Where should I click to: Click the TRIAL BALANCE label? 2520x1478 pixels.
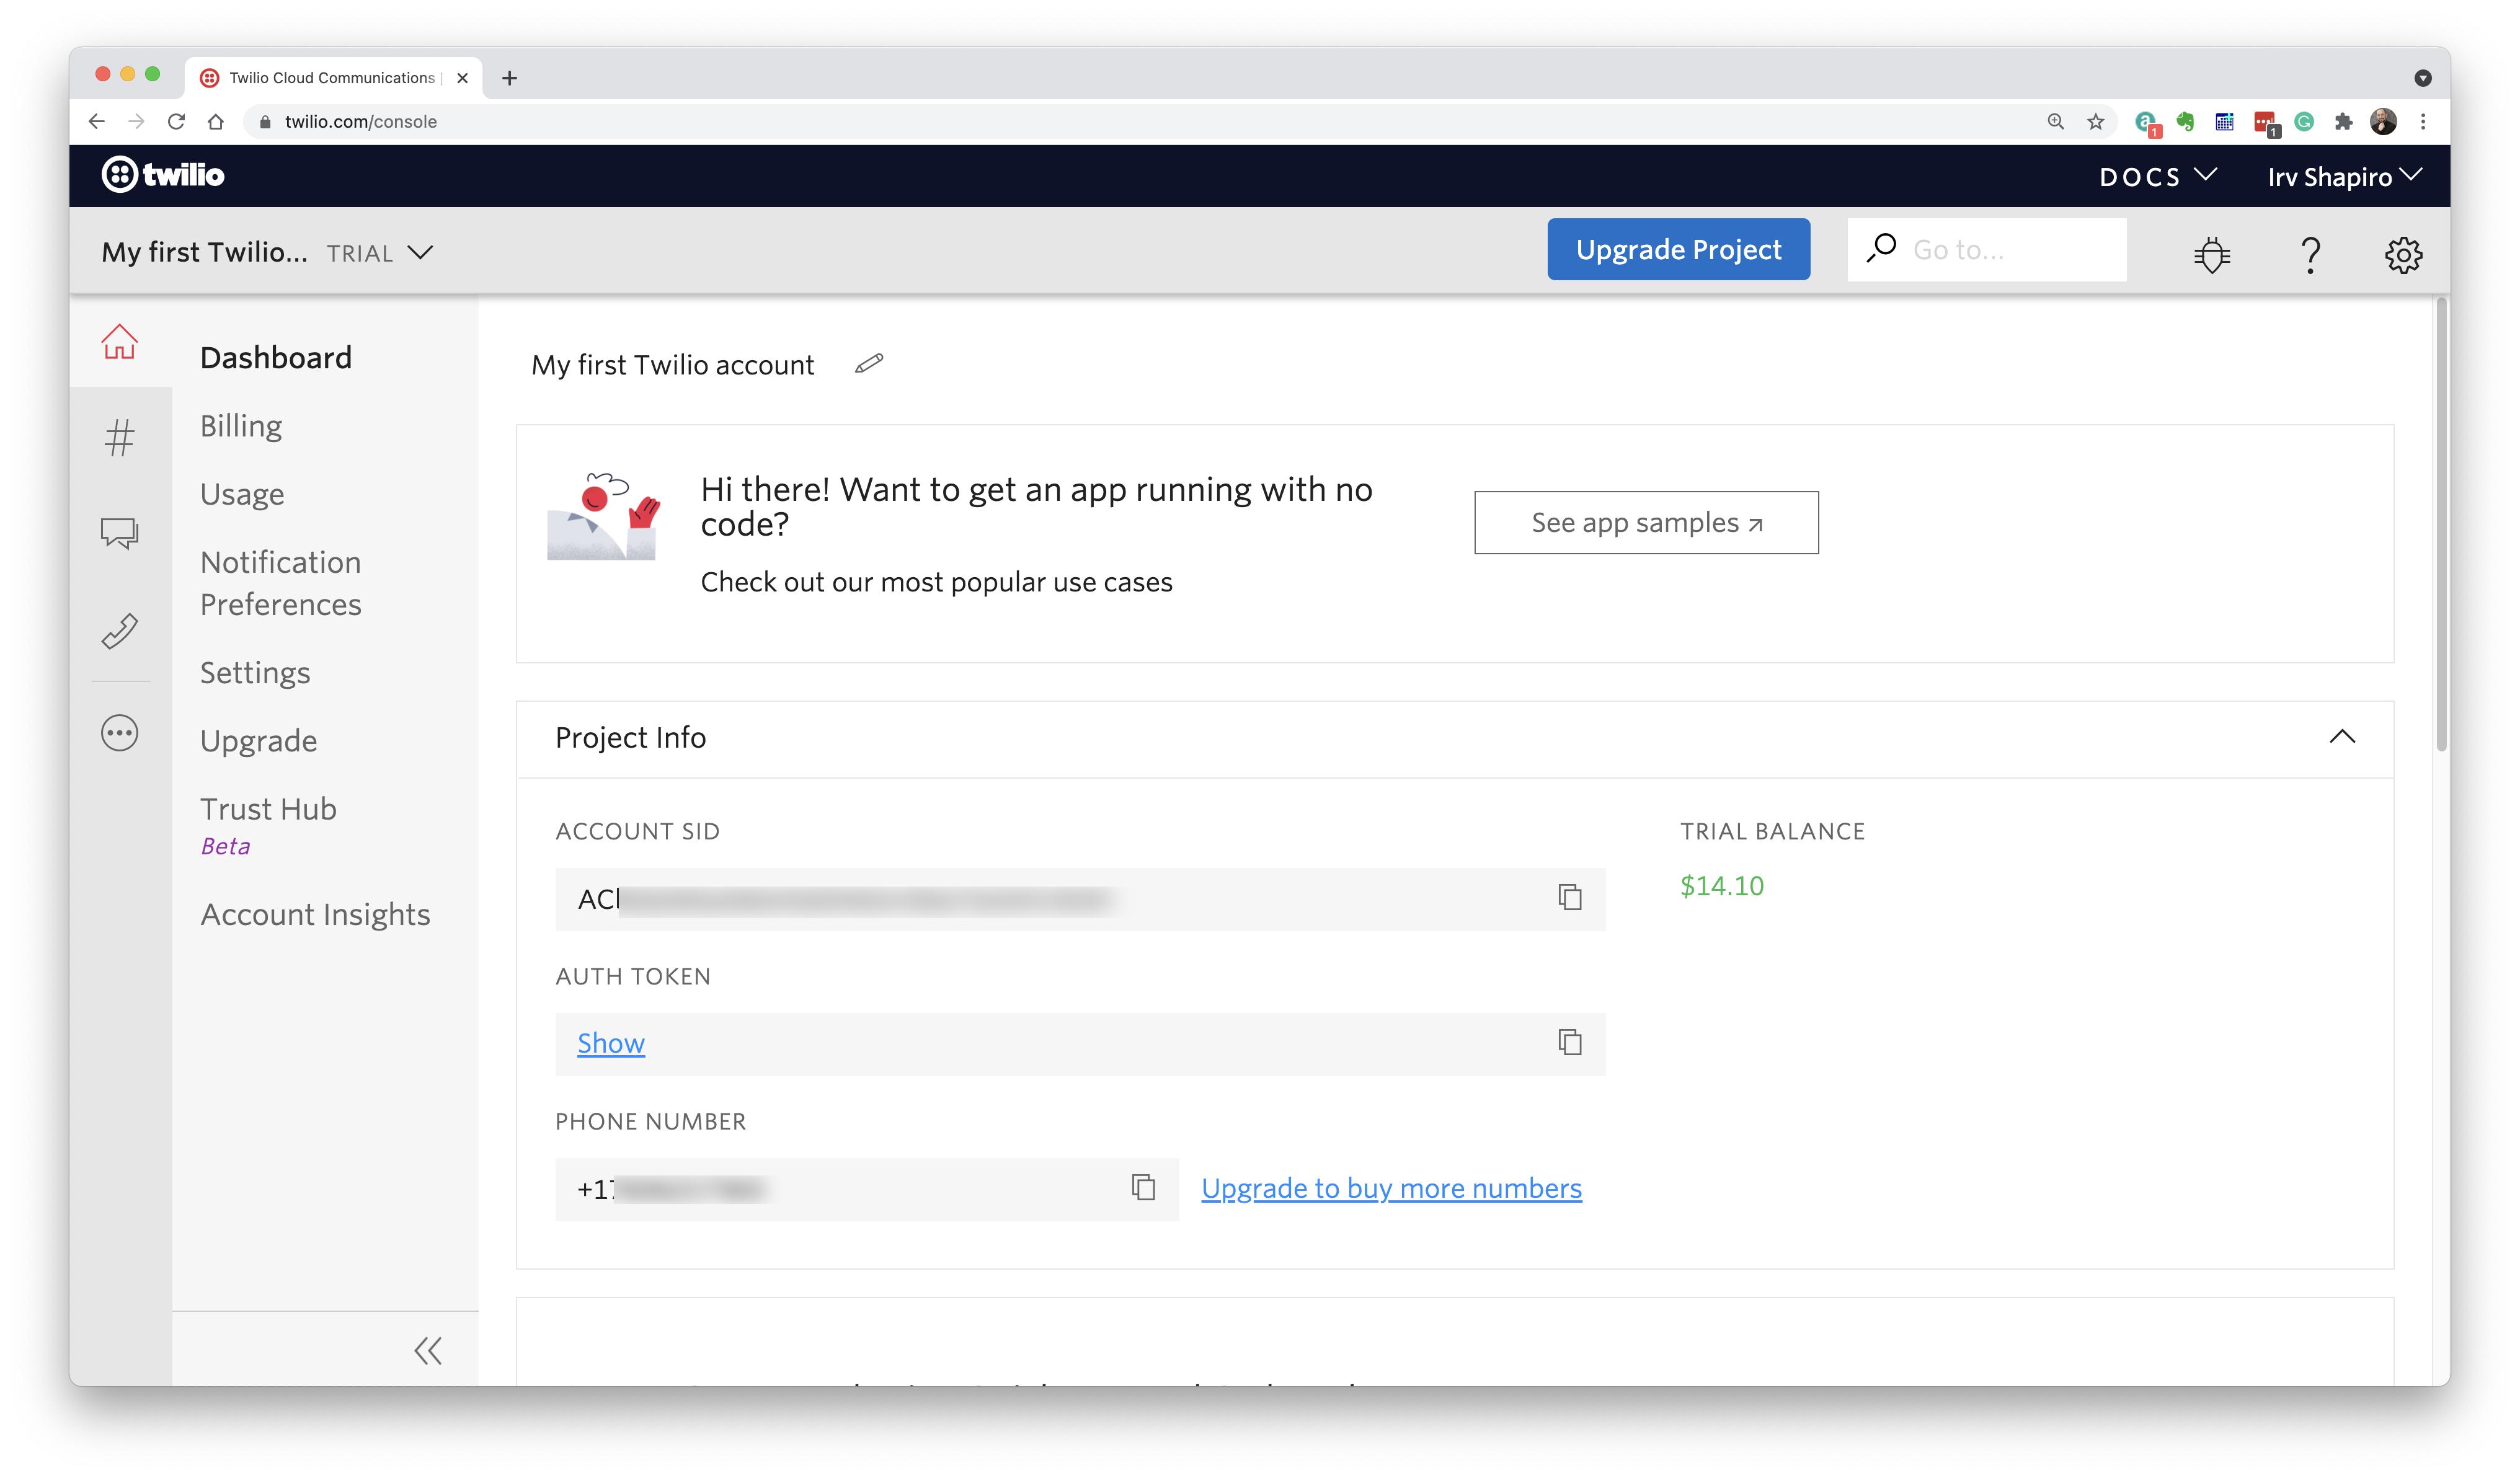coord(1772,831)
